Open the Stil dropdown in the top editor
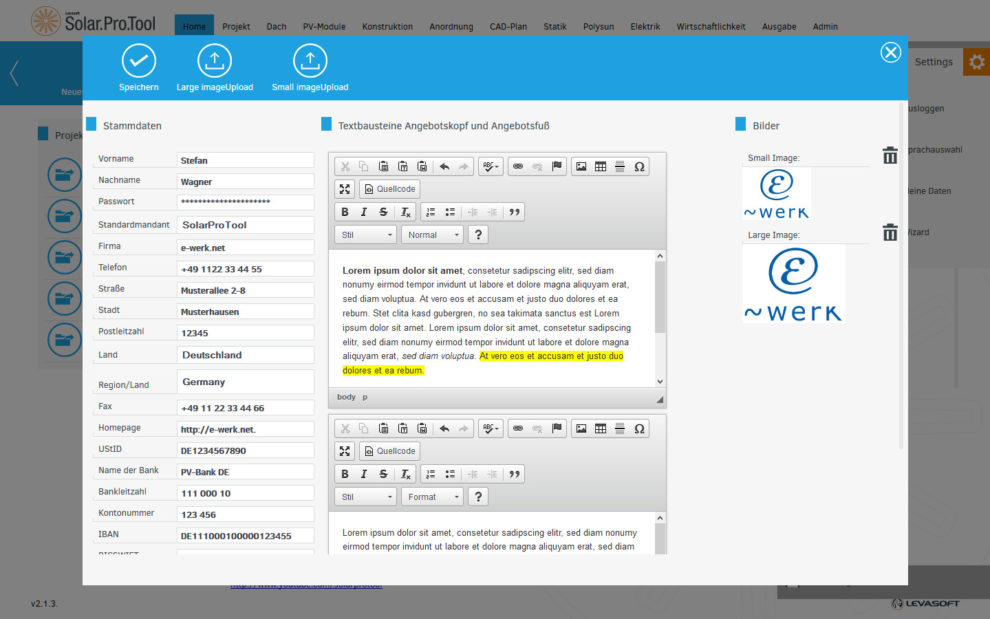The width and height of the screenshot is (990, 619). click(x=366, y=235)
